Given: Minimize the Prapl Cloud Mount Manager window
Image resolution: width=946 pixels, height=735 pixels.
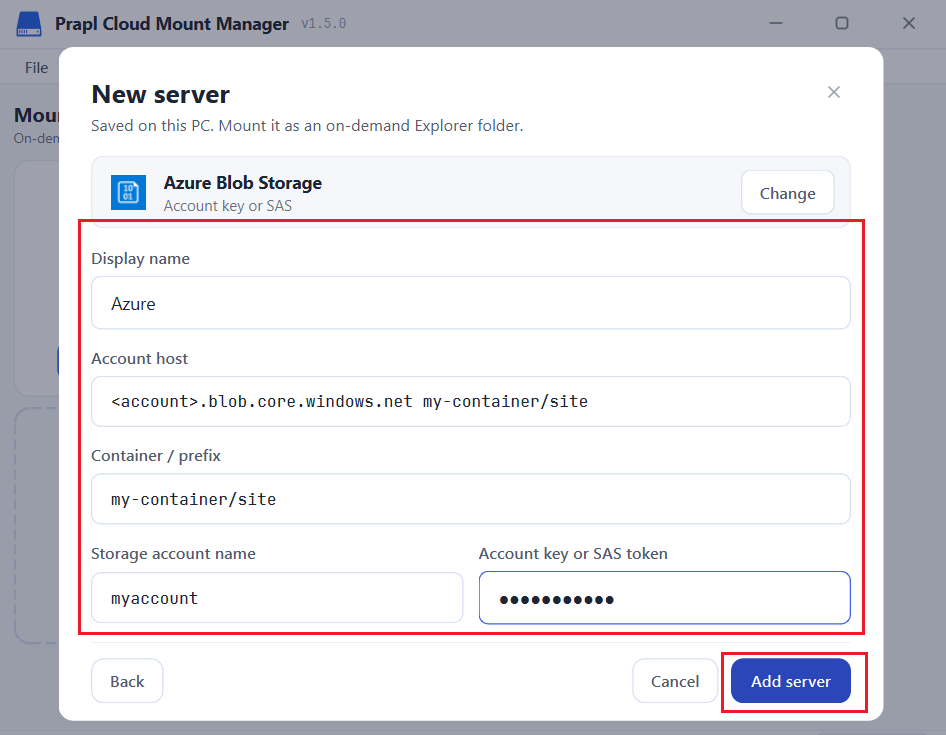Looking at the screenshot, I should 776,23.
